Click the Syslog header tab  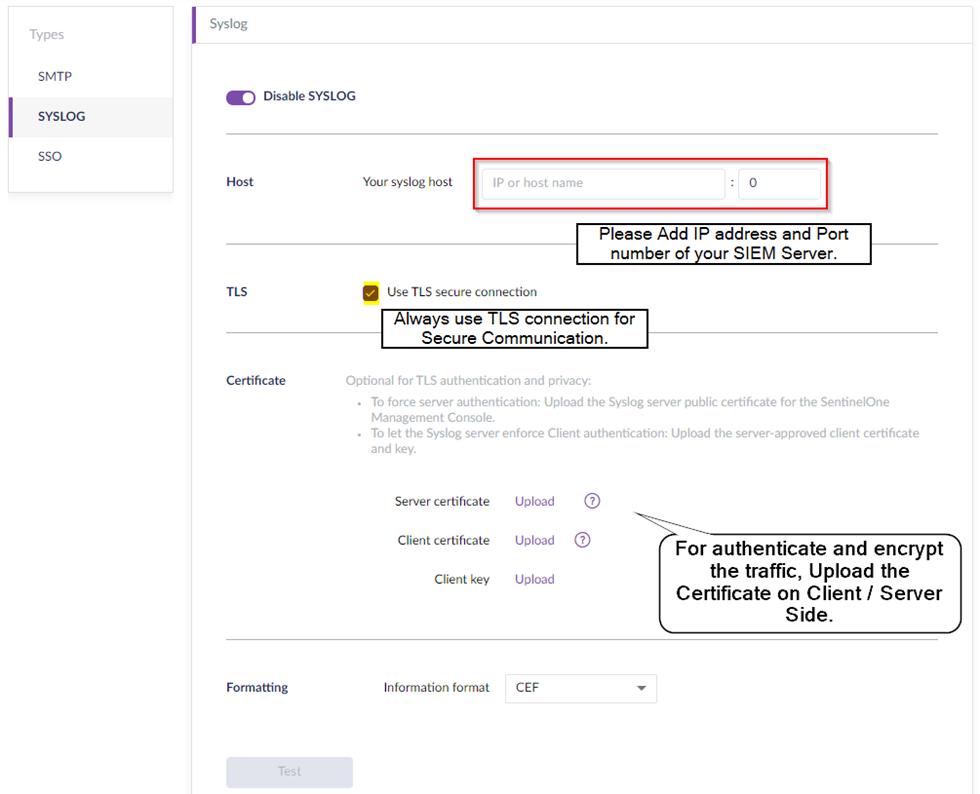[x=229, y=24]
